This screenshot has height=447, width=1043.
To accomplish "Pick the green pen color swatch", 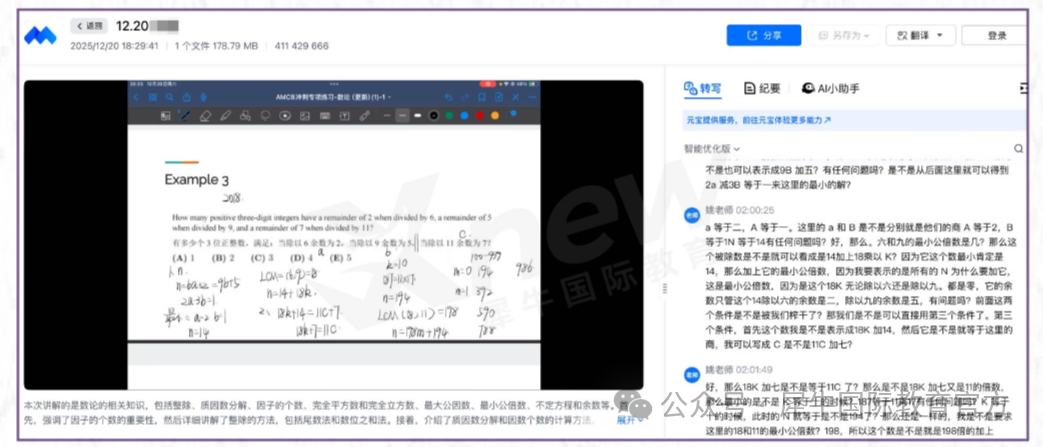I will (x=448, y=115).
